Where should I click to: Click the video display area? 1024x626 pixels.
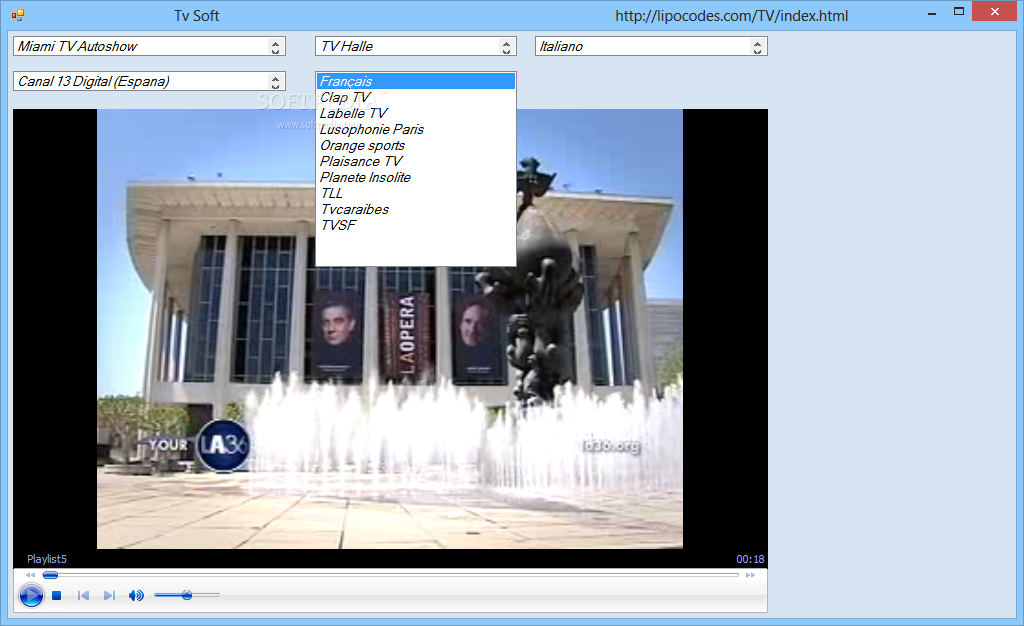click(x=390, y=329)
